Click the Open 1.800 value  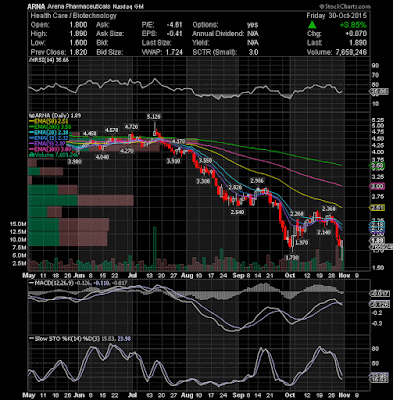pyautogui.click(x=78, y=25)
